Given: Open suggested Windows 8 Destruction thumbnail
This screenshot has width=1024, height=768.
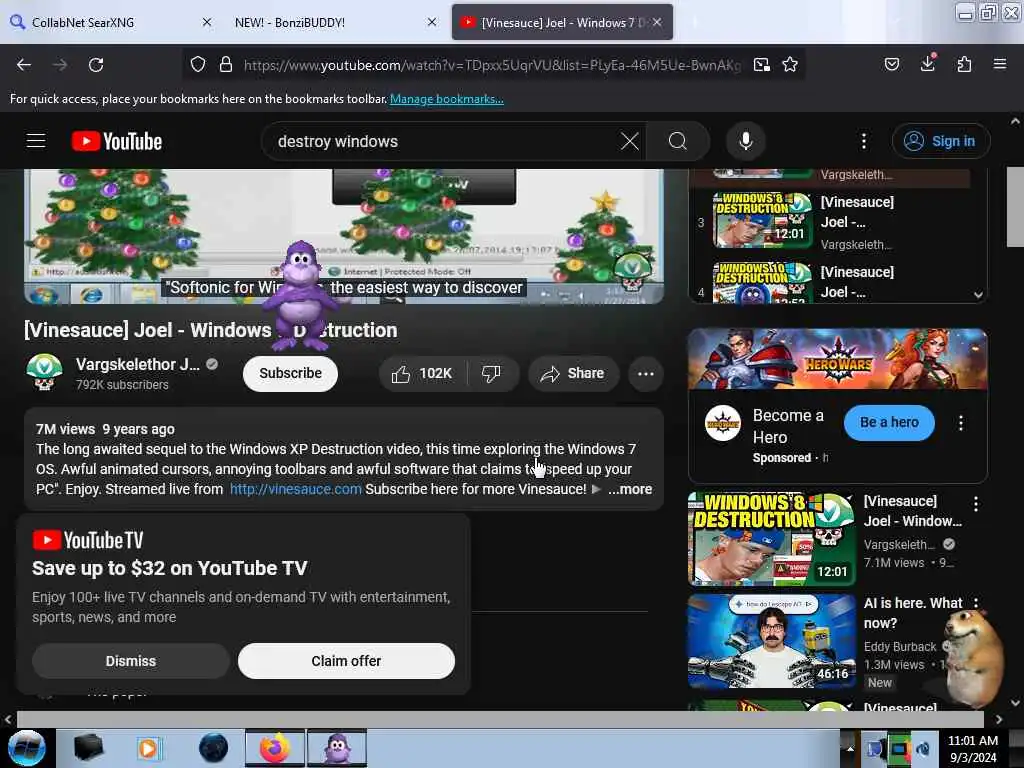Looking at the screenshot, I should click(x=772, y=538).
